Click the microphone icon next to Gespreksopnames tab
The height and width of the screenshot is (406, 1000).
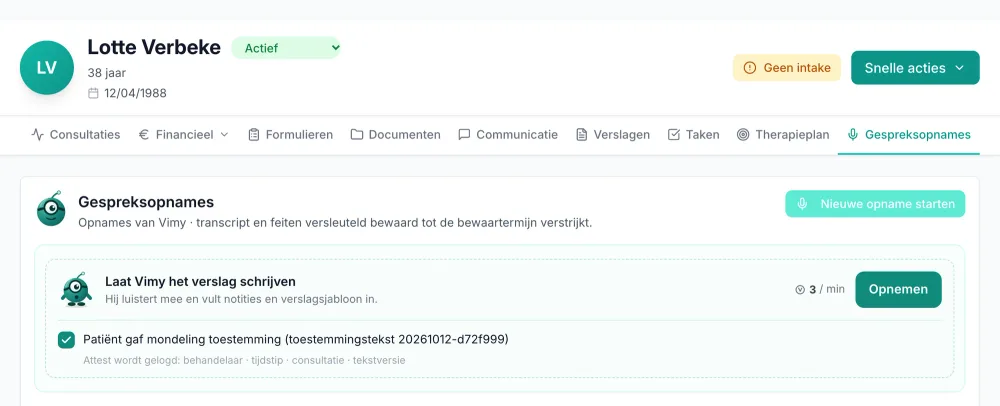pos(853,134)
